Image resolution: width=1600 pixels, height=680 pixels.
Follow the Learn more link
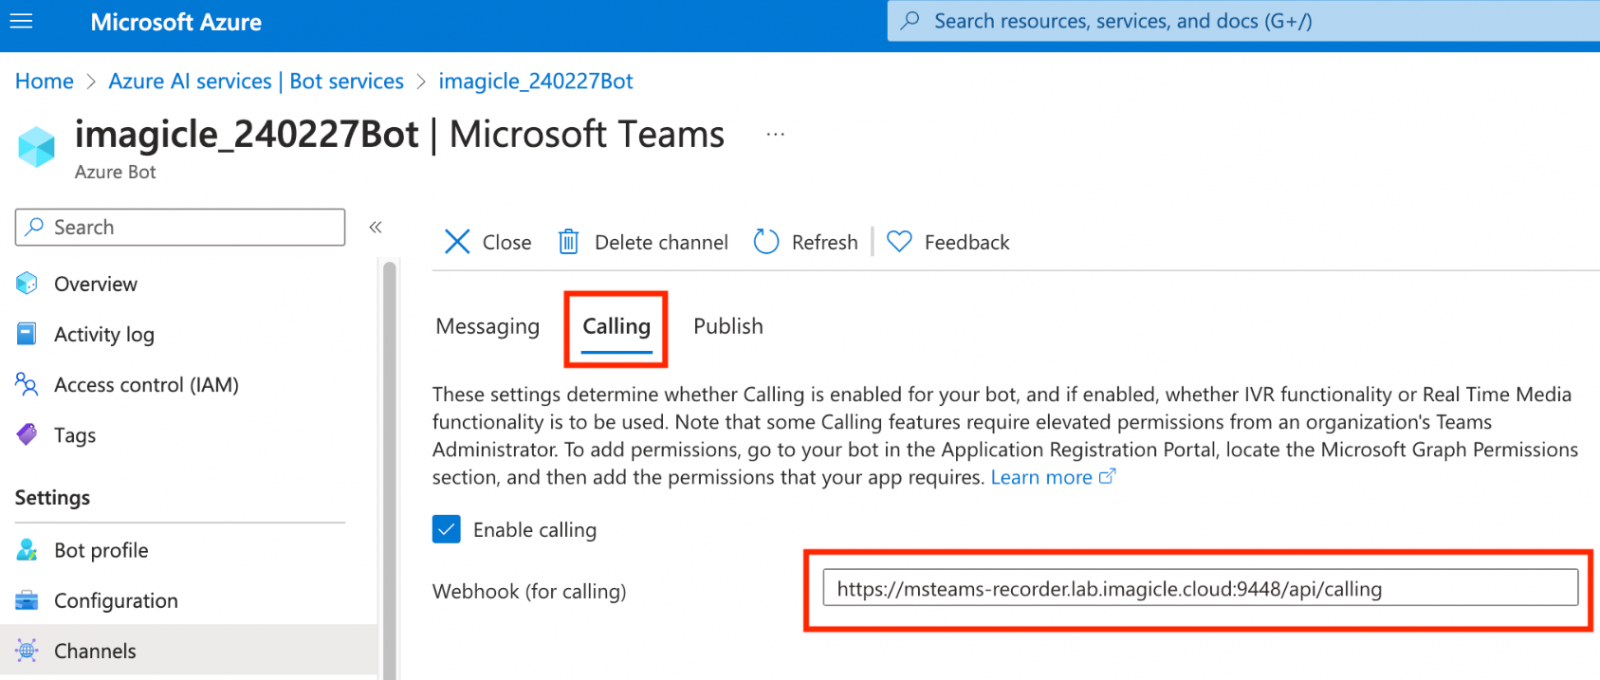pos(1041,477)
